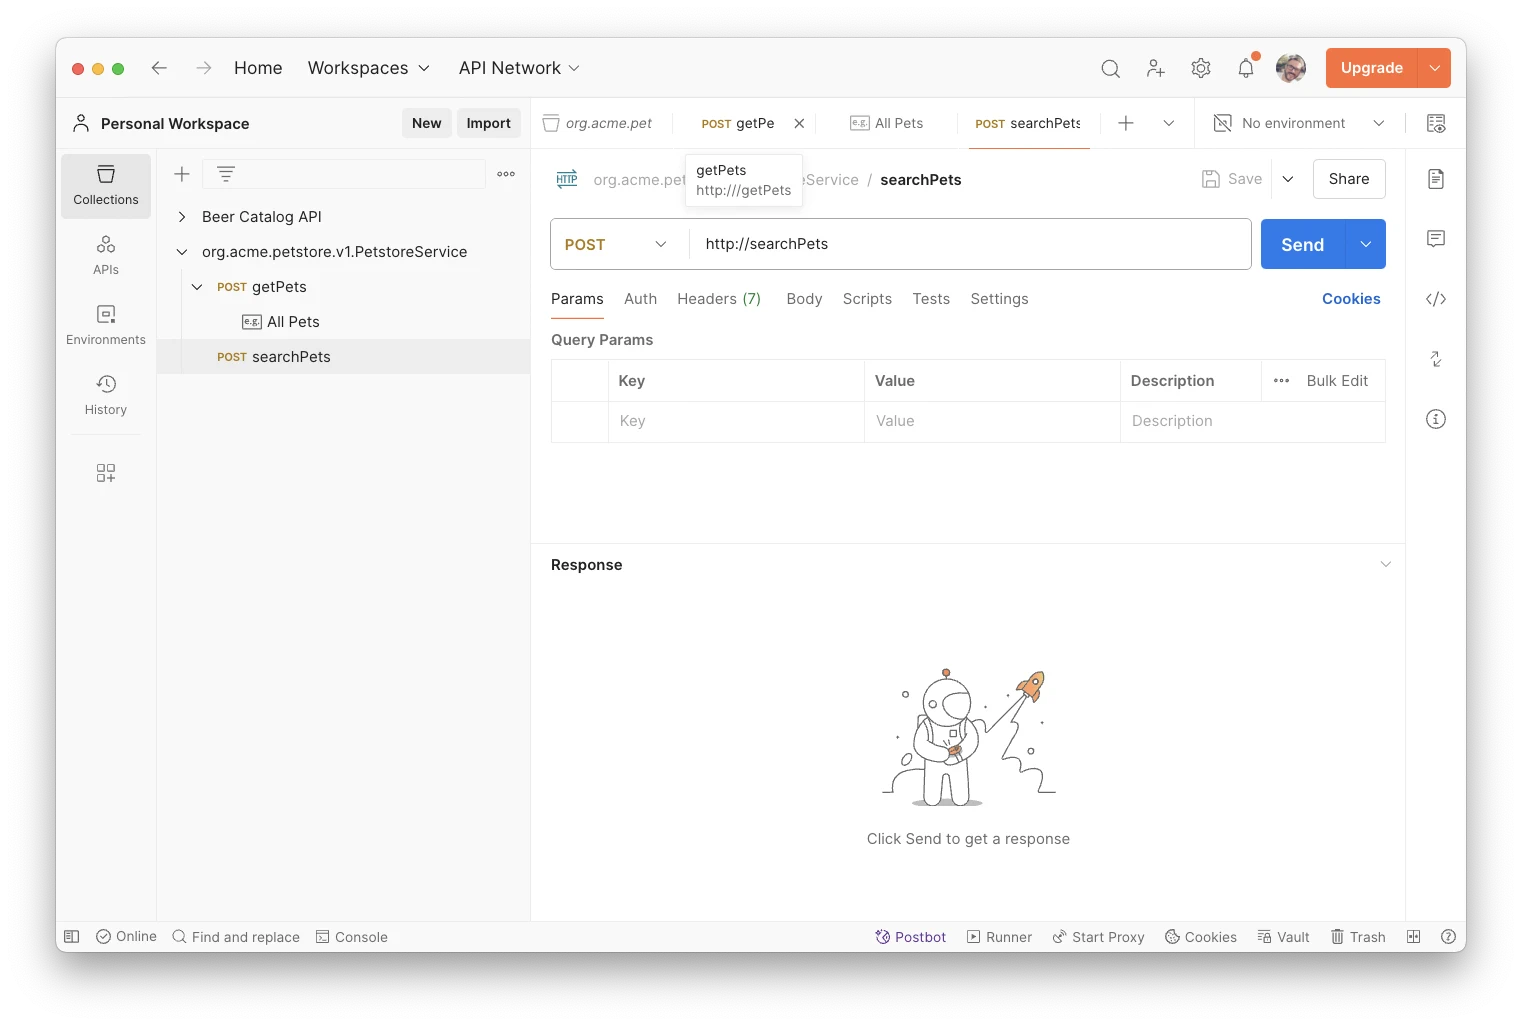Click the code snippet icon

point(1435,299)
